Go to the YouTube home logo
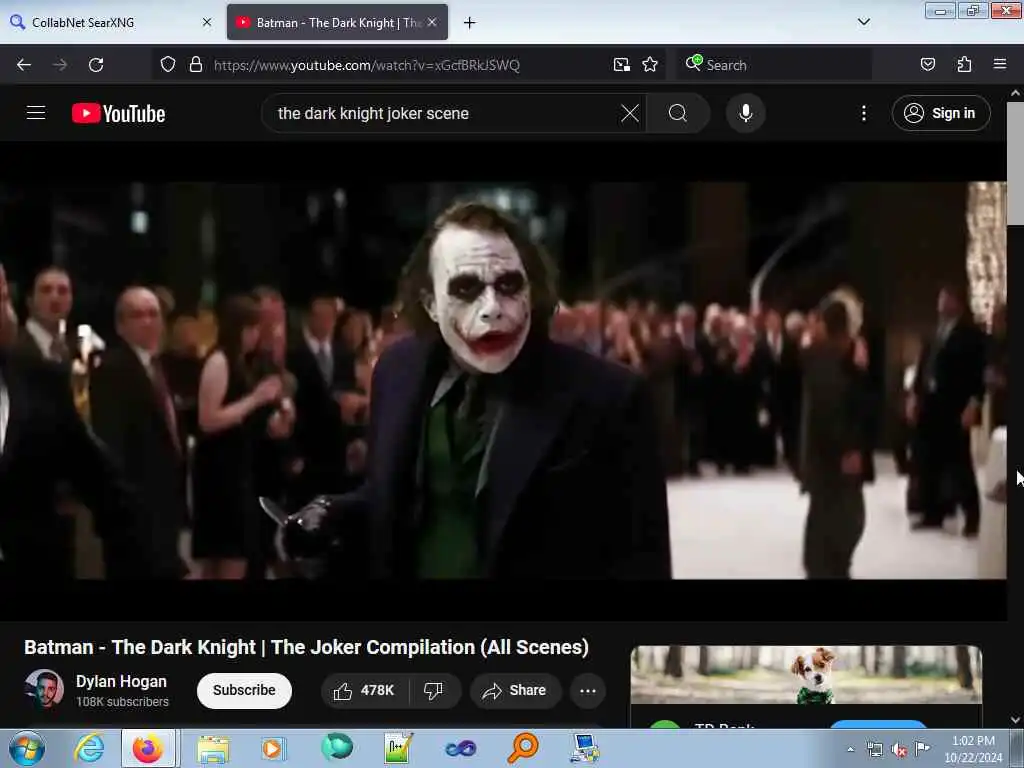The image size is (1024, 768). pos(118,114)
